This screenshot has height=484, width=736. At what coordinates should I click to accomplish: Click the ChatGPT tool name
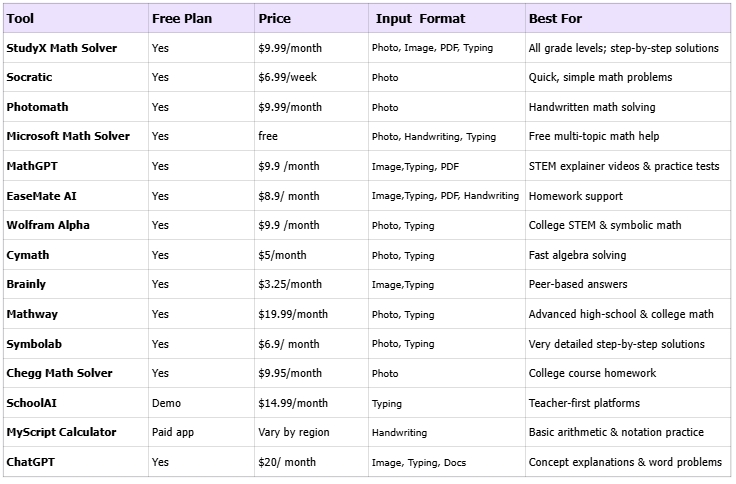click(31, 462)
